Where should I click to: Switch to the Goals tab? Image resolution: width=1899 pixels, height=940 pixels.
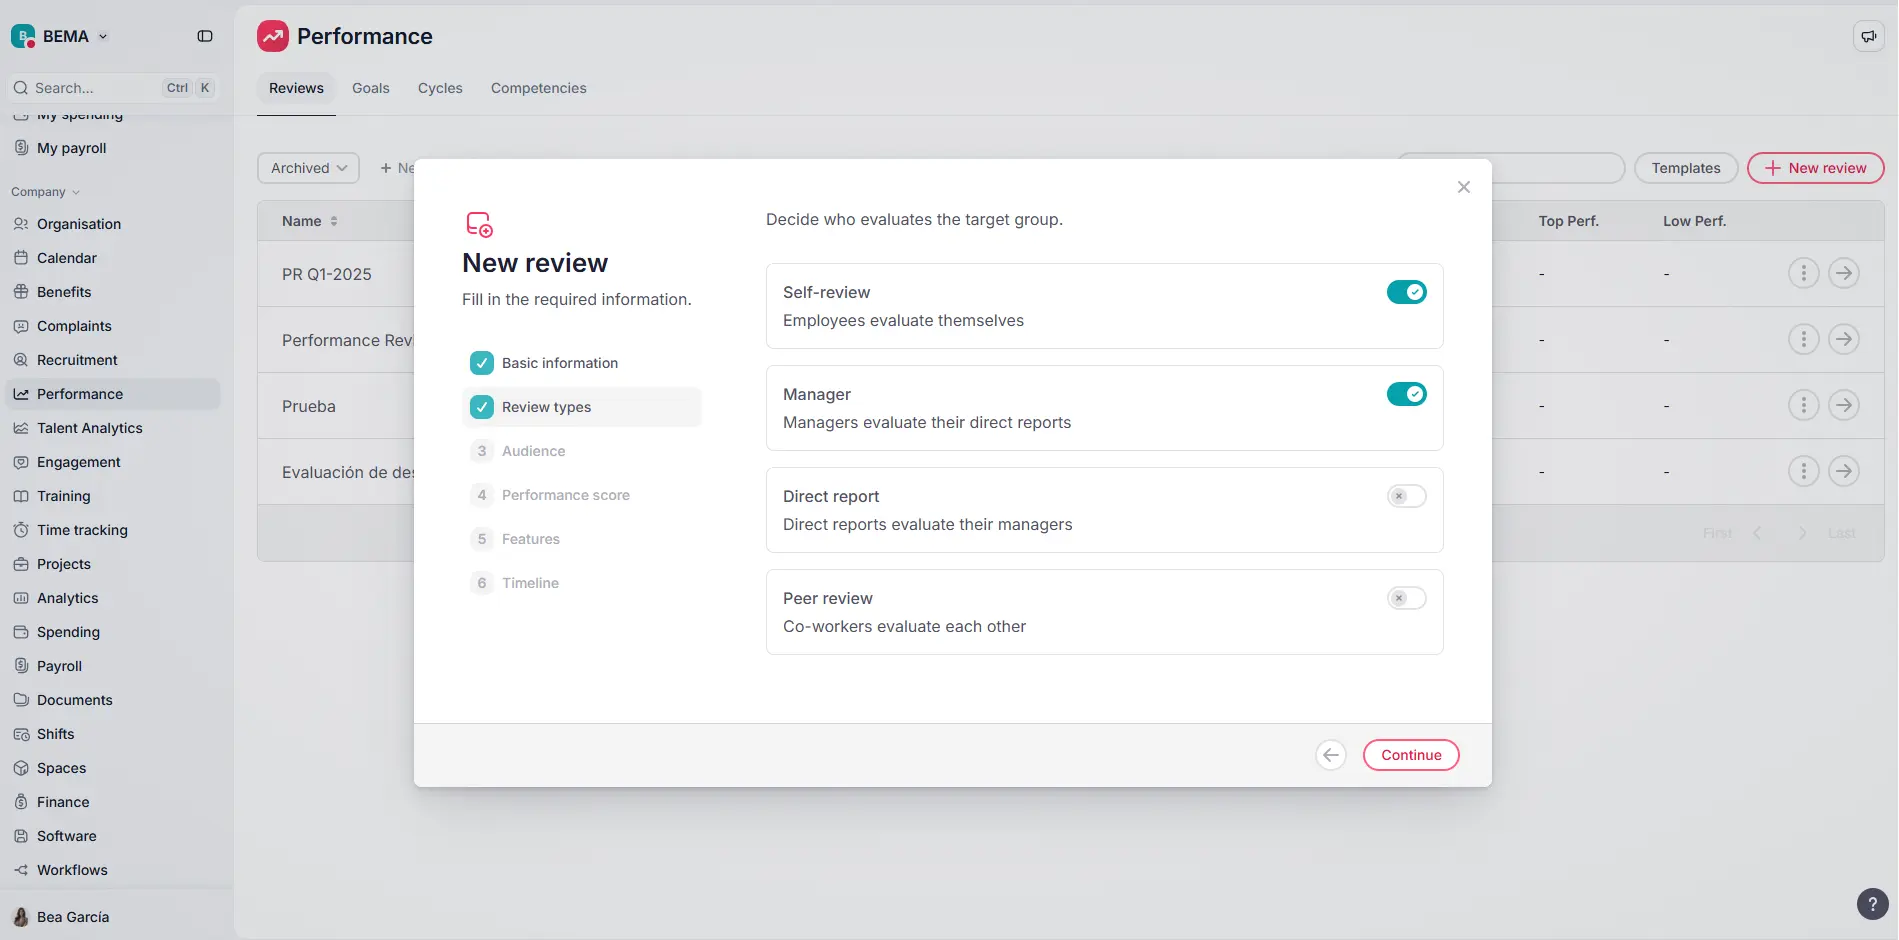[371, 88]
